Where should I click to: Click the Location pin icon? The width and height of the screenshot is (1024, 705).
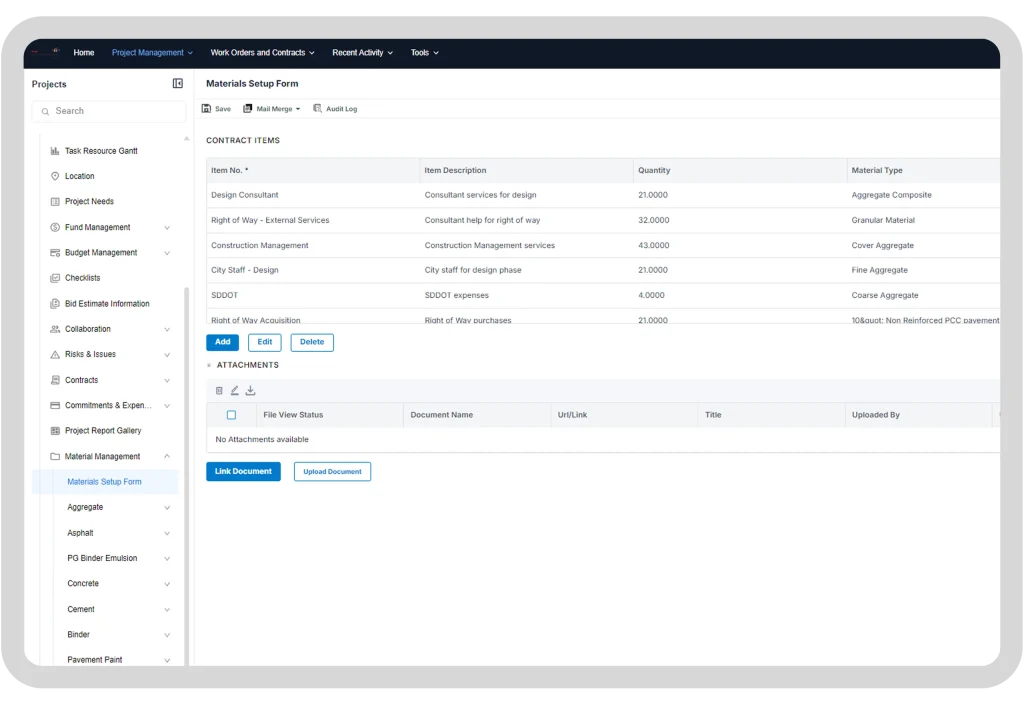point(55,176)
